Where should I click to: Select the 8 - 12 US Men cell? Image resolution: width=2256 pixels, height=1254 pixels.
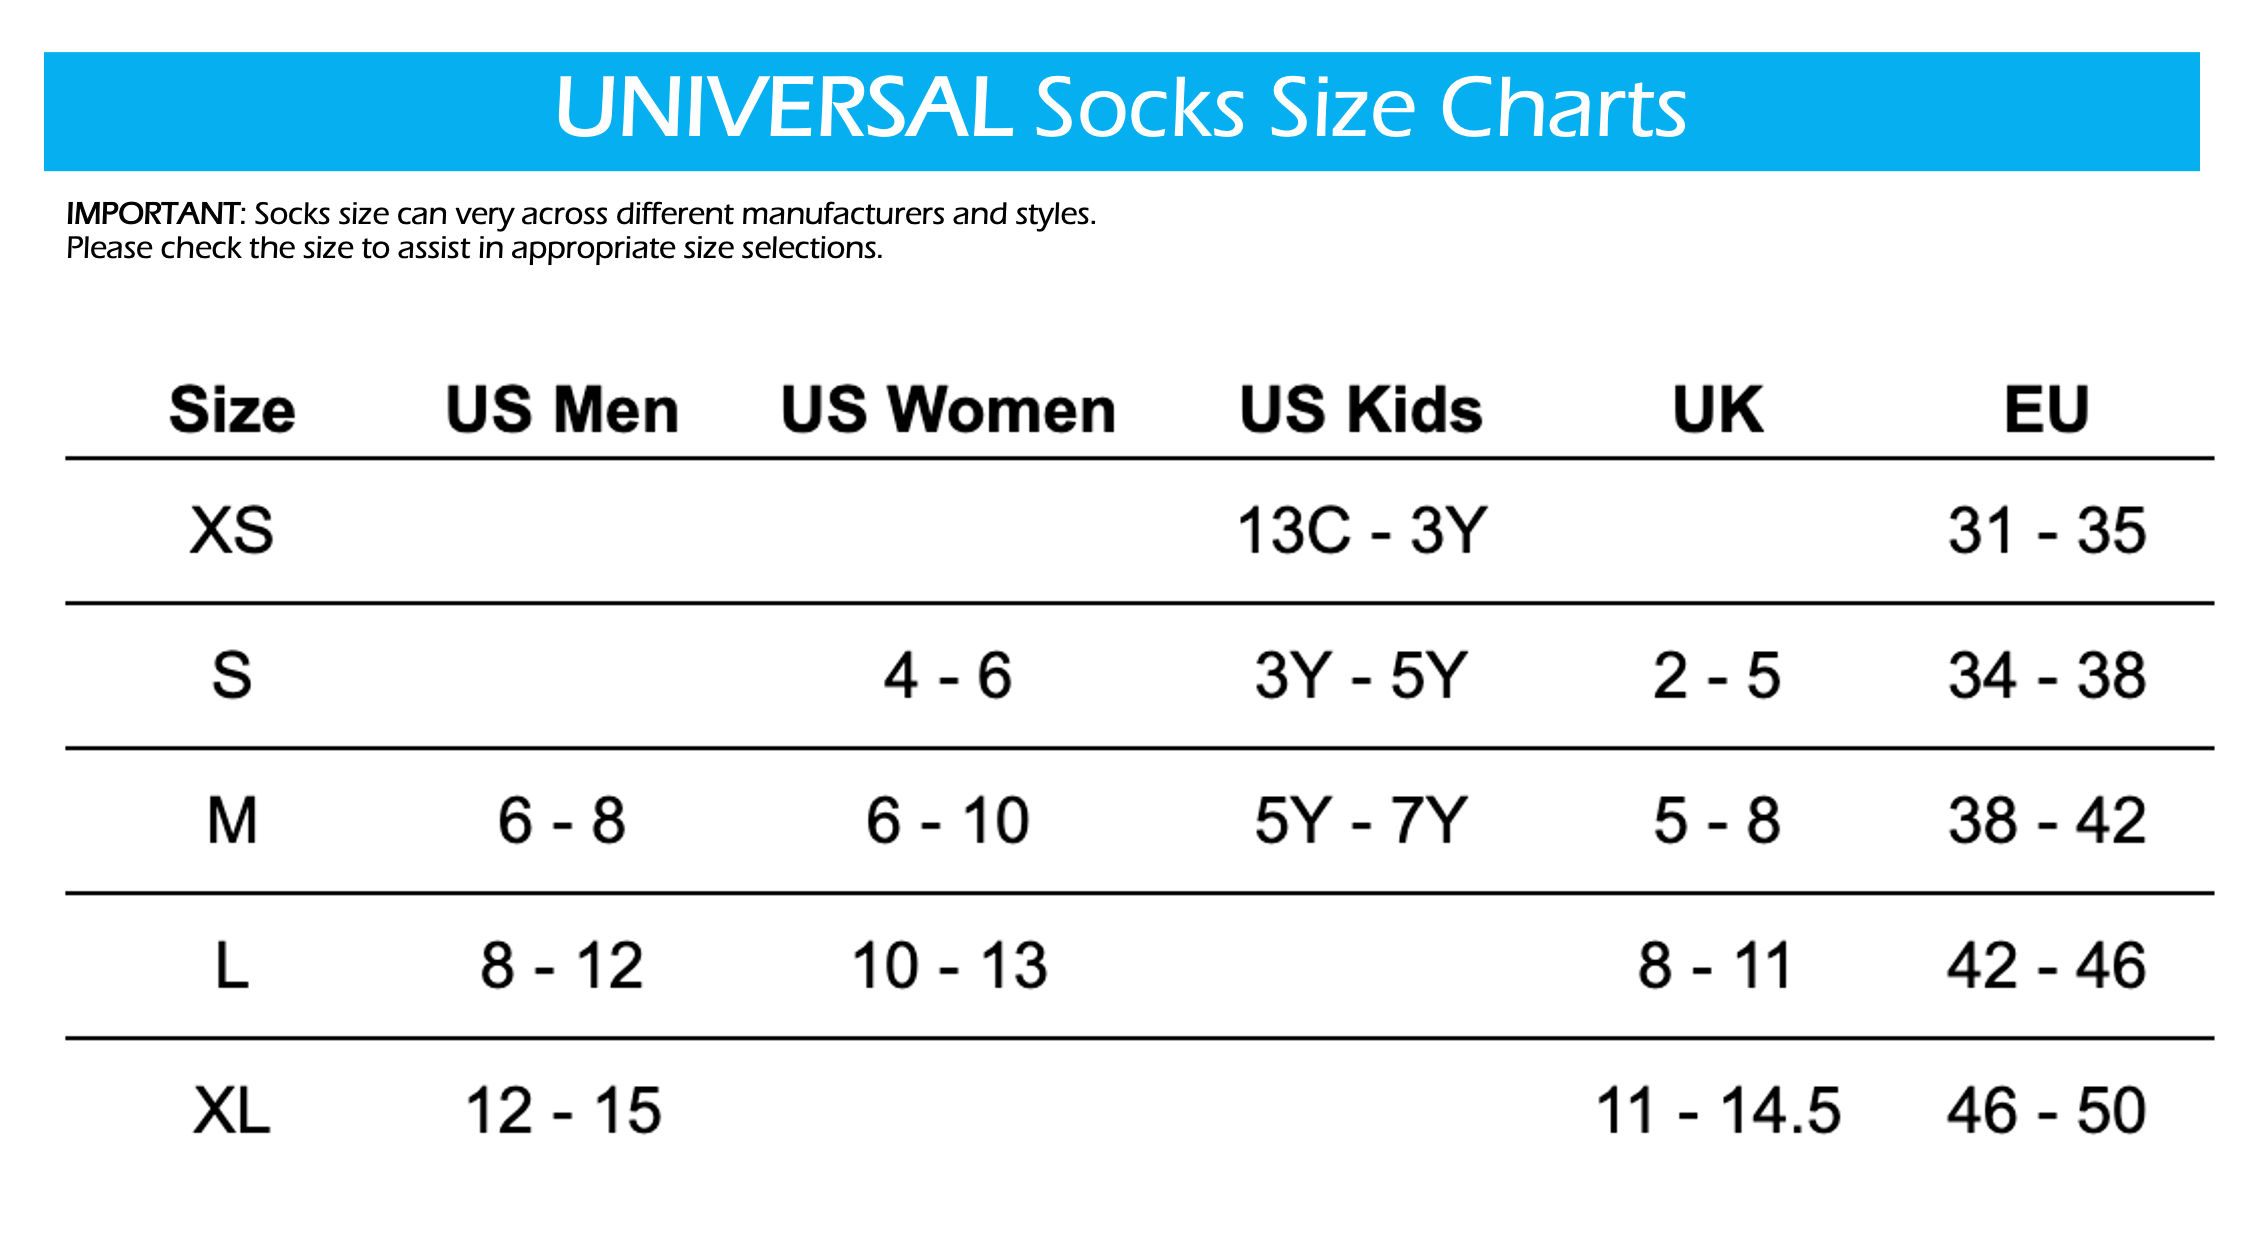(x=562, y=966)
